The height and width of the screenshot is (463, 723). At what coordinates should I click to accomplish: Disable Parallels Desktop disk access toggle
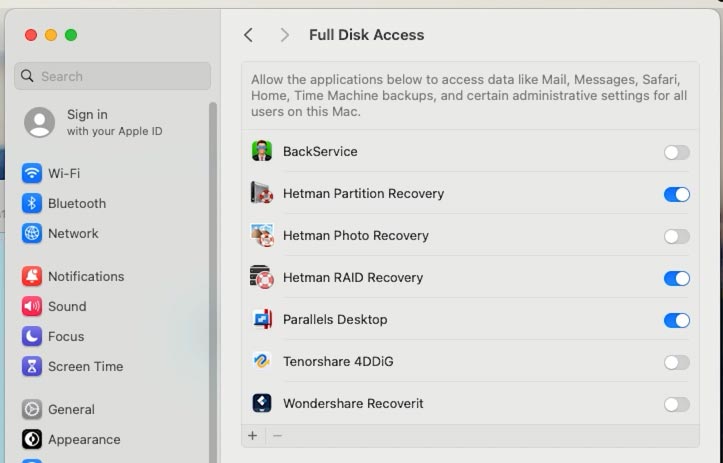[x=676, y=320]
